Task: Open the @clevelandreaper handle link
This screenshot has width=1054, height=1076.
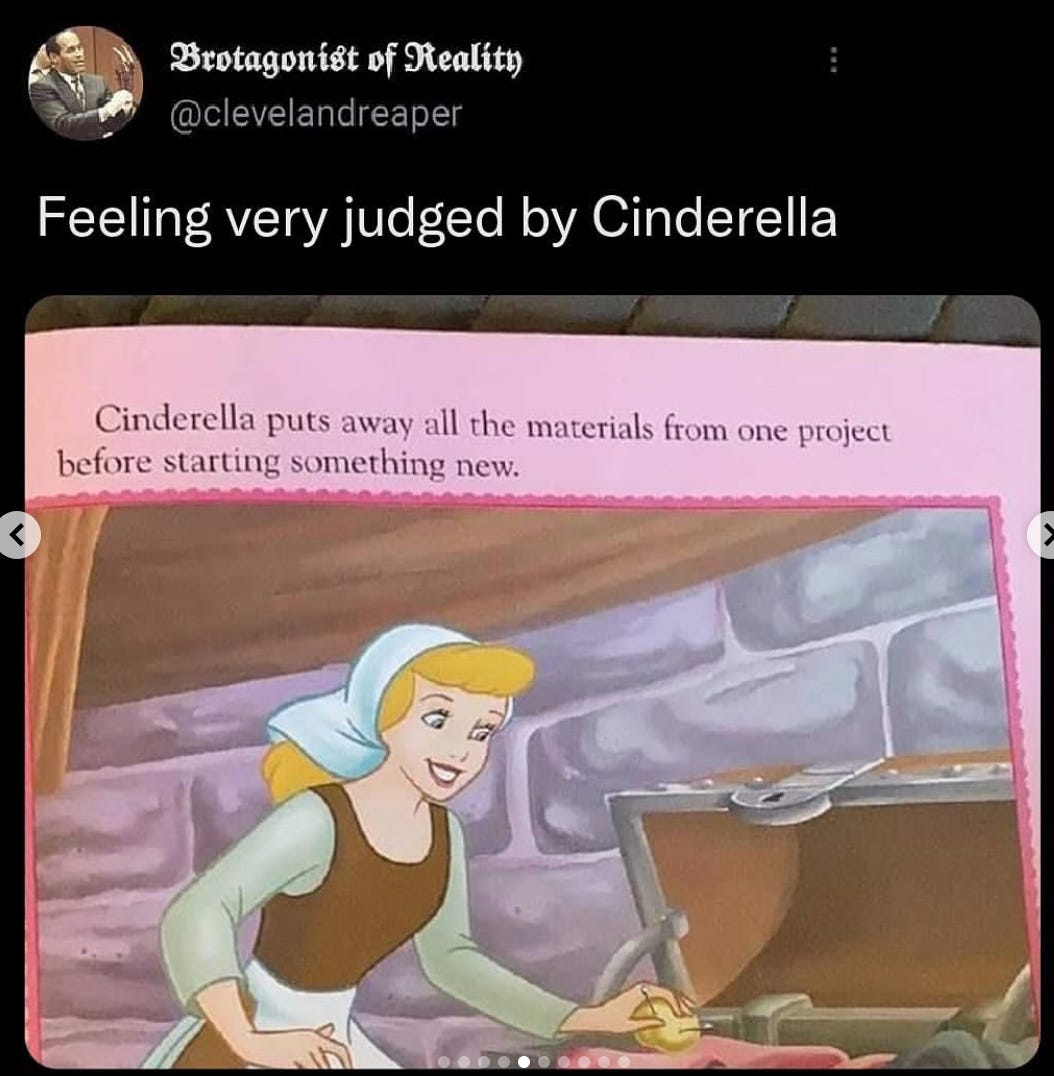Action: [x=316, y=113]
